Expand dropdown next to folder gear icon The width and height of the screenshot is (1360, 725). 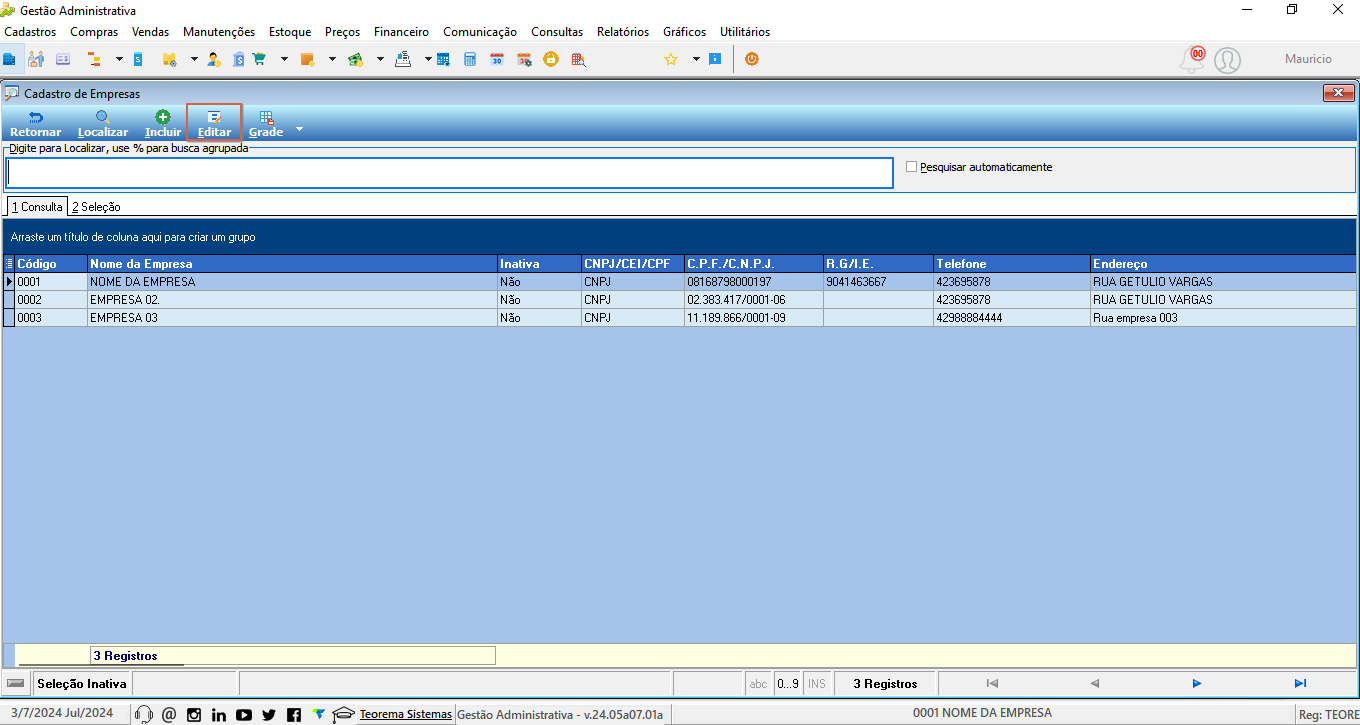point(194,60)
